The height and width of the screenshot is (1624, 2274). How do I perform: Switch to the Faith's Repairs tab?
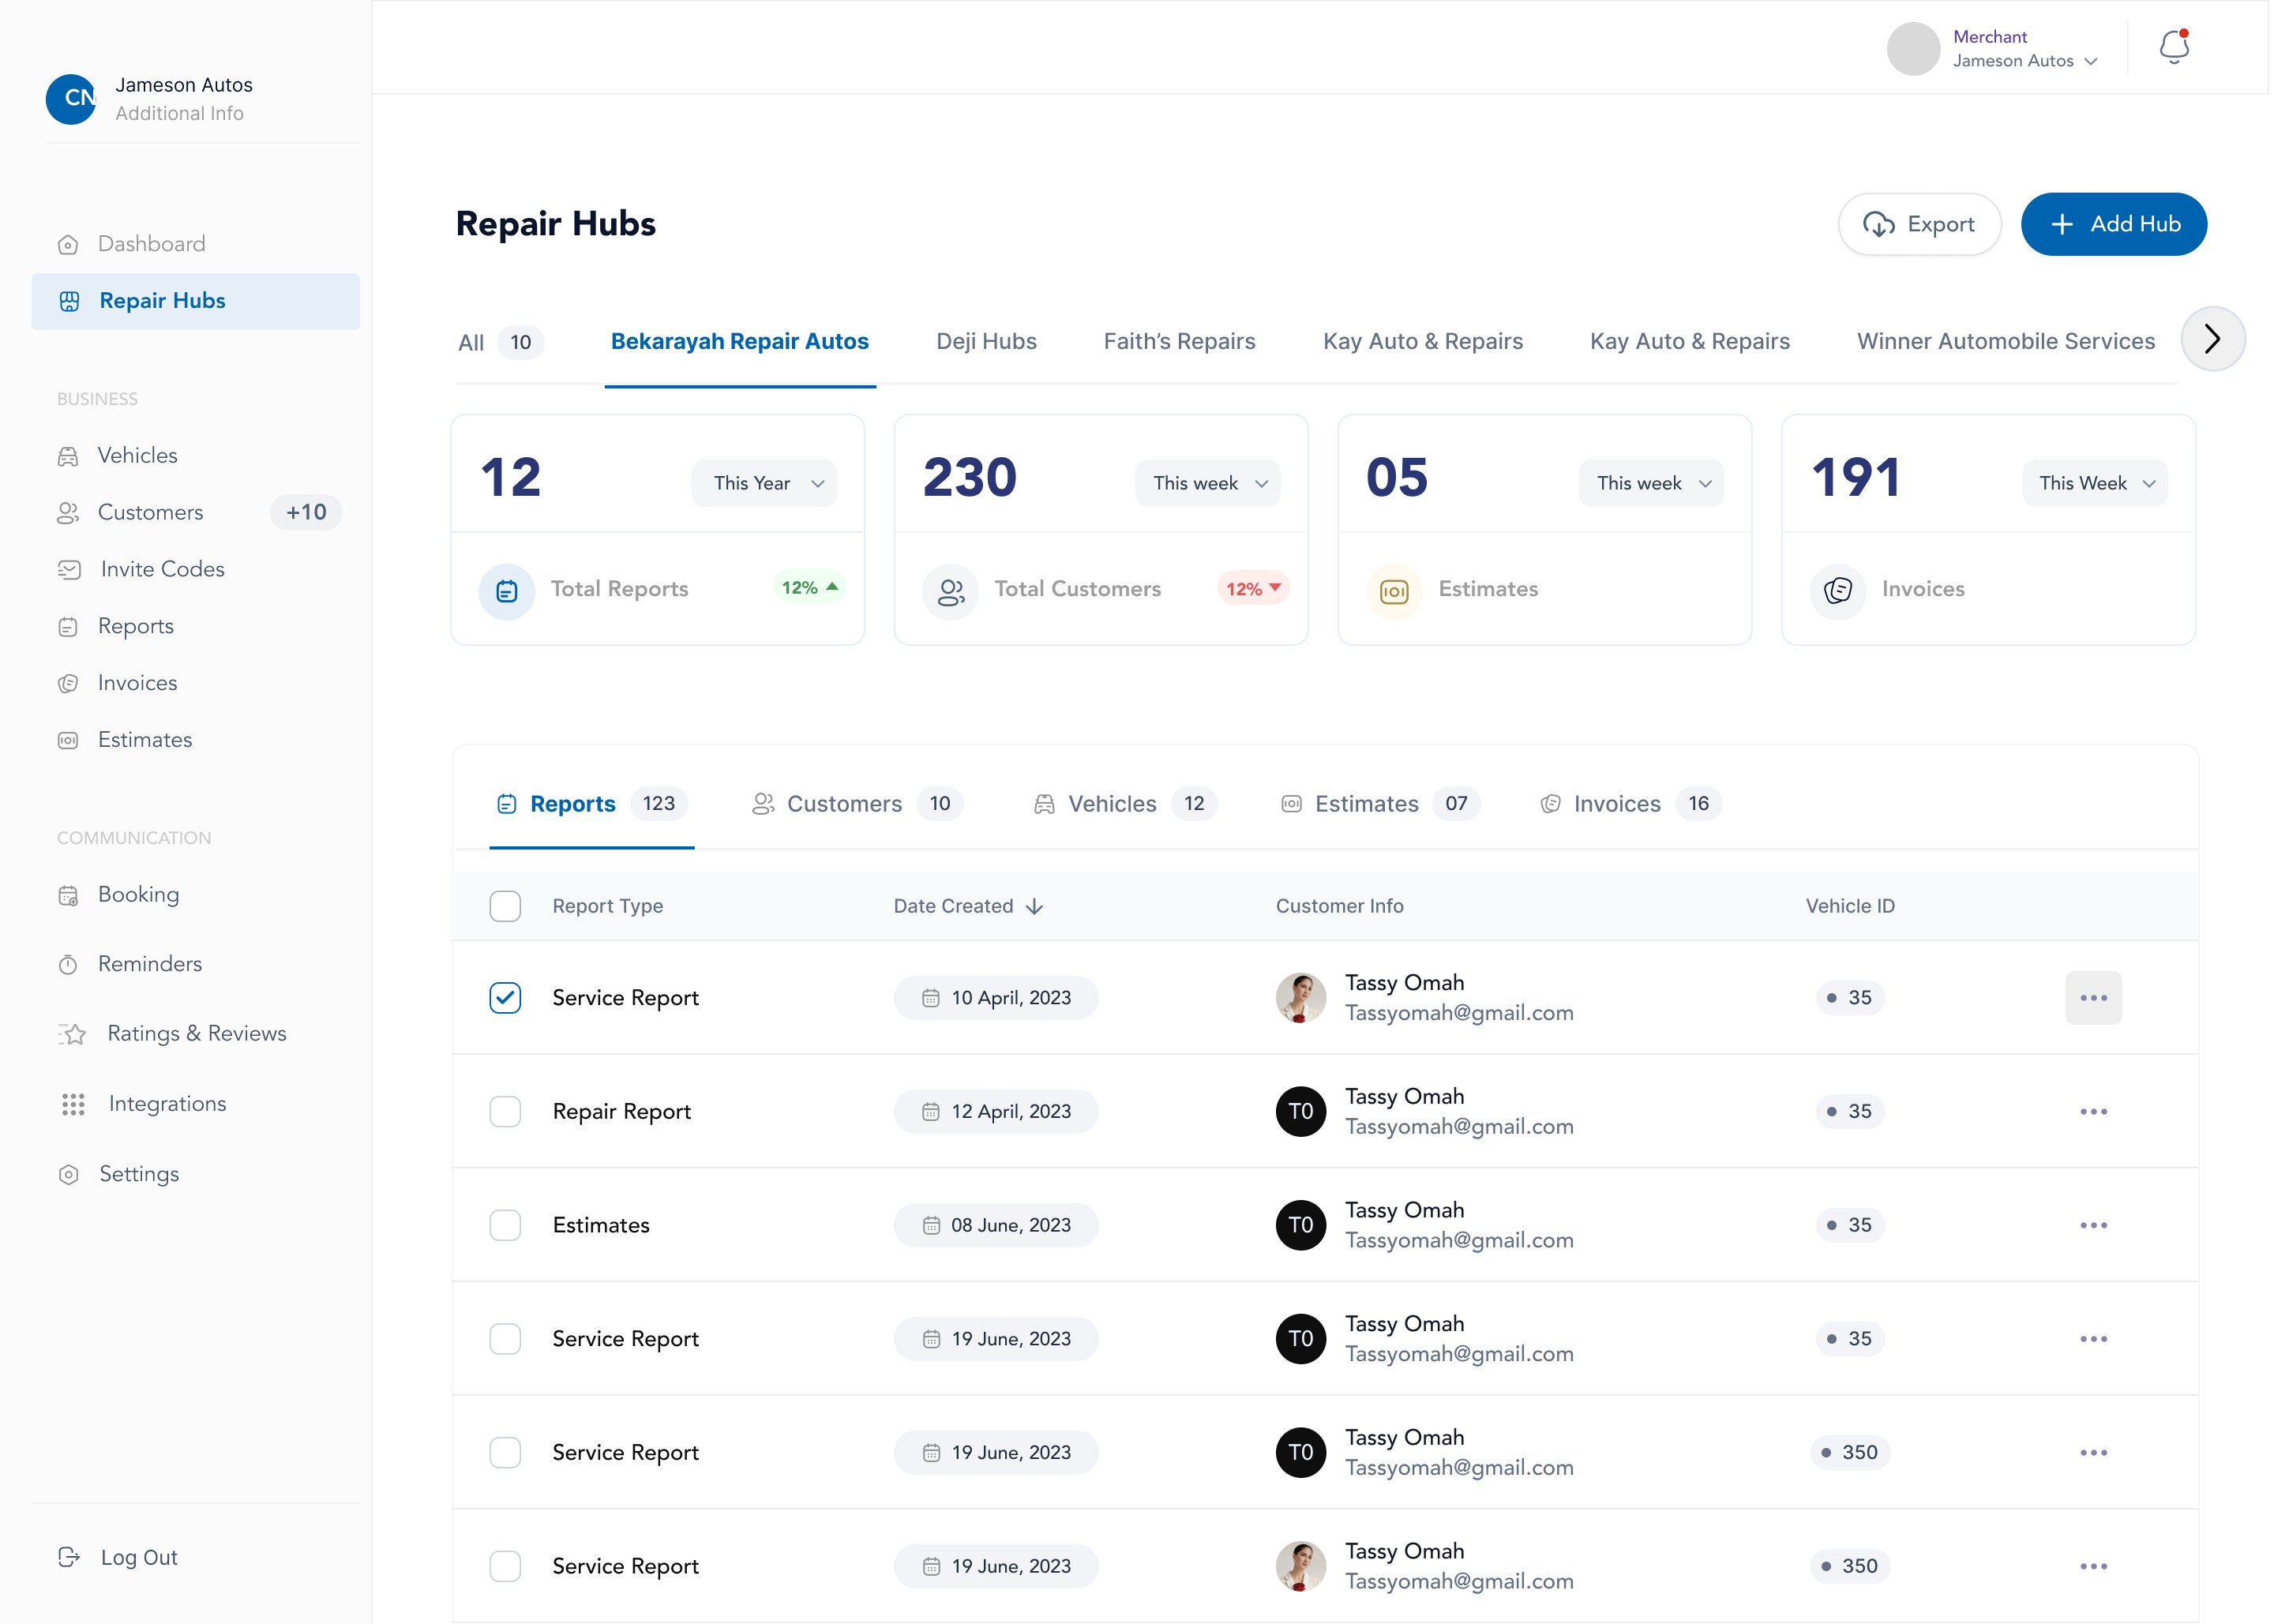(x=1179, y=342)
